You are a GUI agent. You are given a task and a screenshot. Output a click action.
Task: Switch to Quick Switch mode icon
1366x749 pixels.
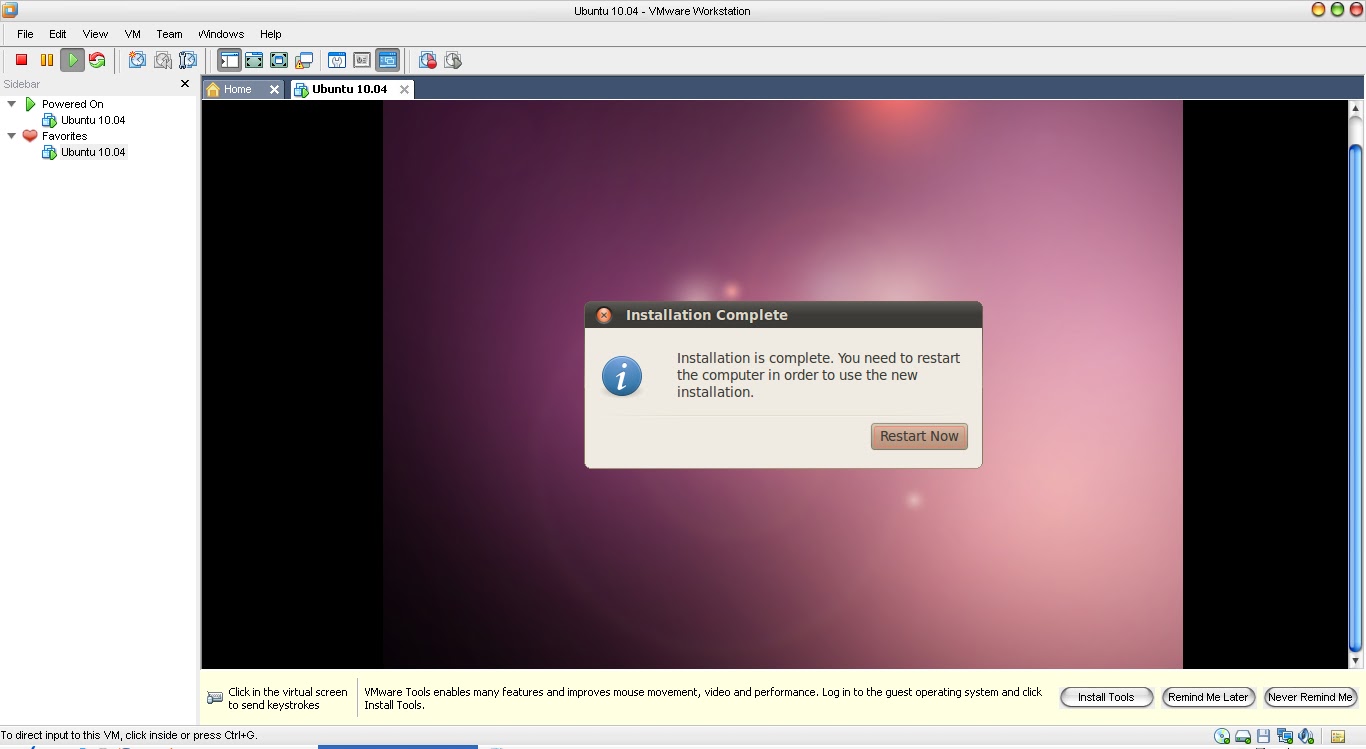coord(254,60)
